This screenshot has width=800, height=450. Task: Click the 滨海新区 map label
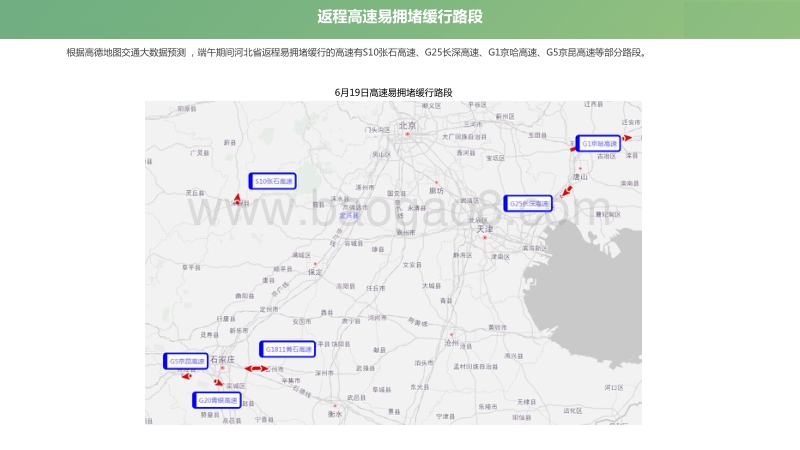coord(535,248)
